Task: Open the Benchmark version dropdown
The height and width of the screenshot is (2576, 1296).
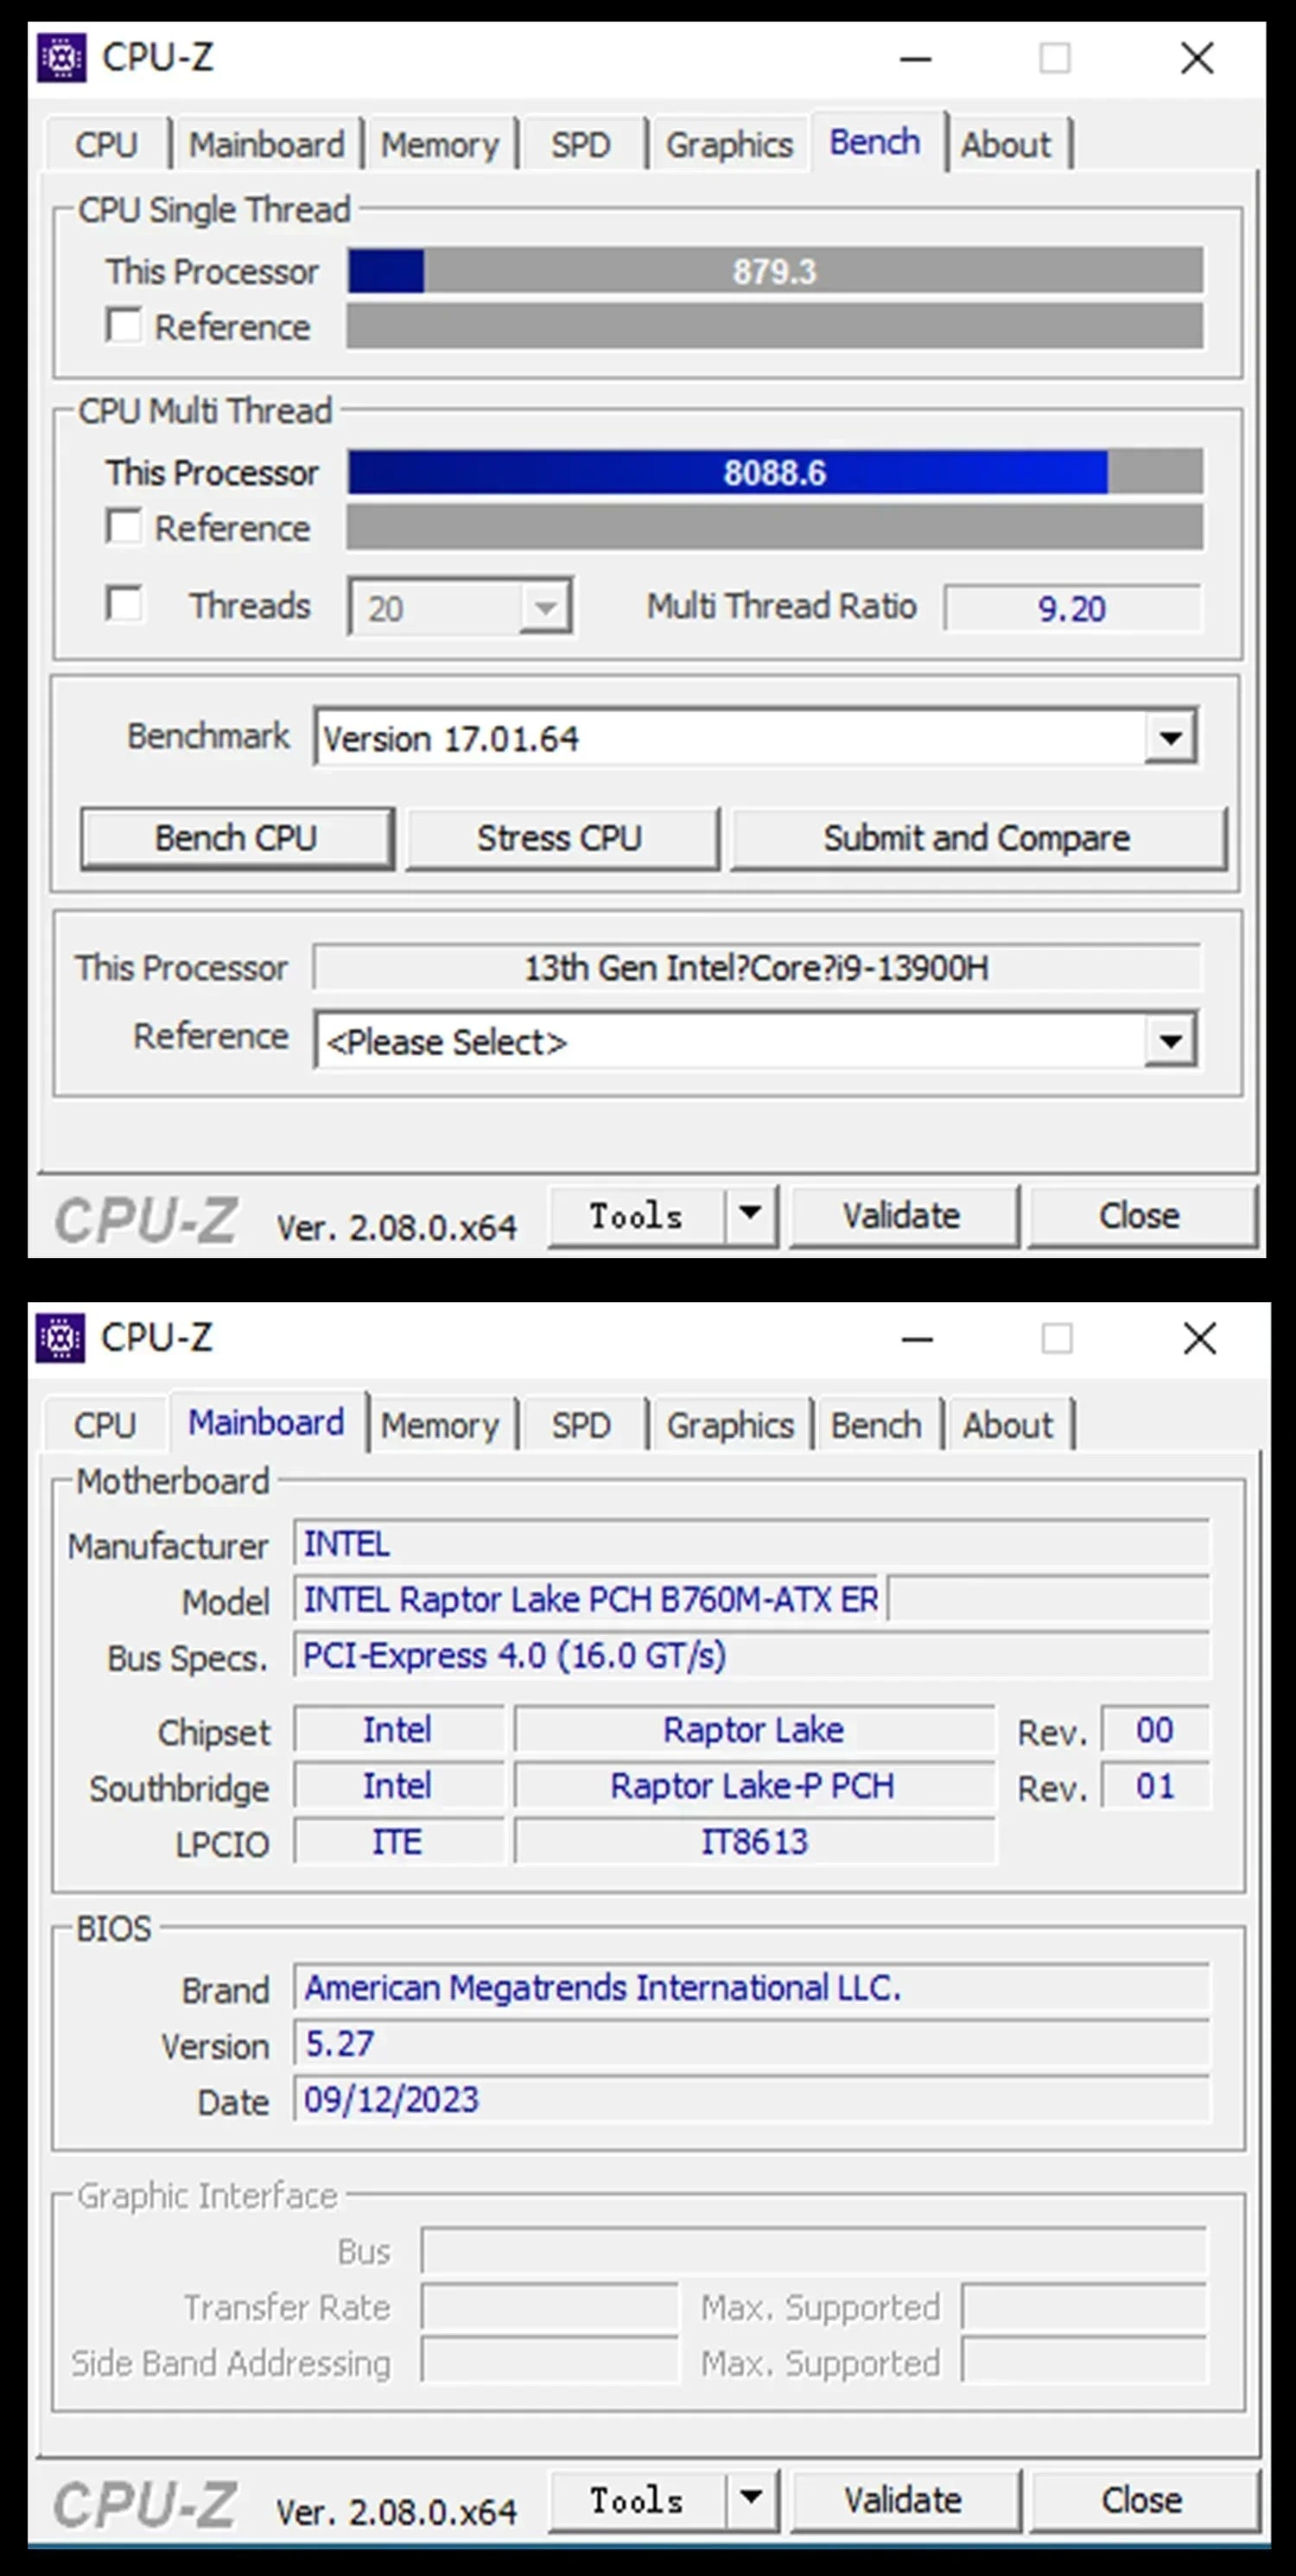Action: [756, 738]
